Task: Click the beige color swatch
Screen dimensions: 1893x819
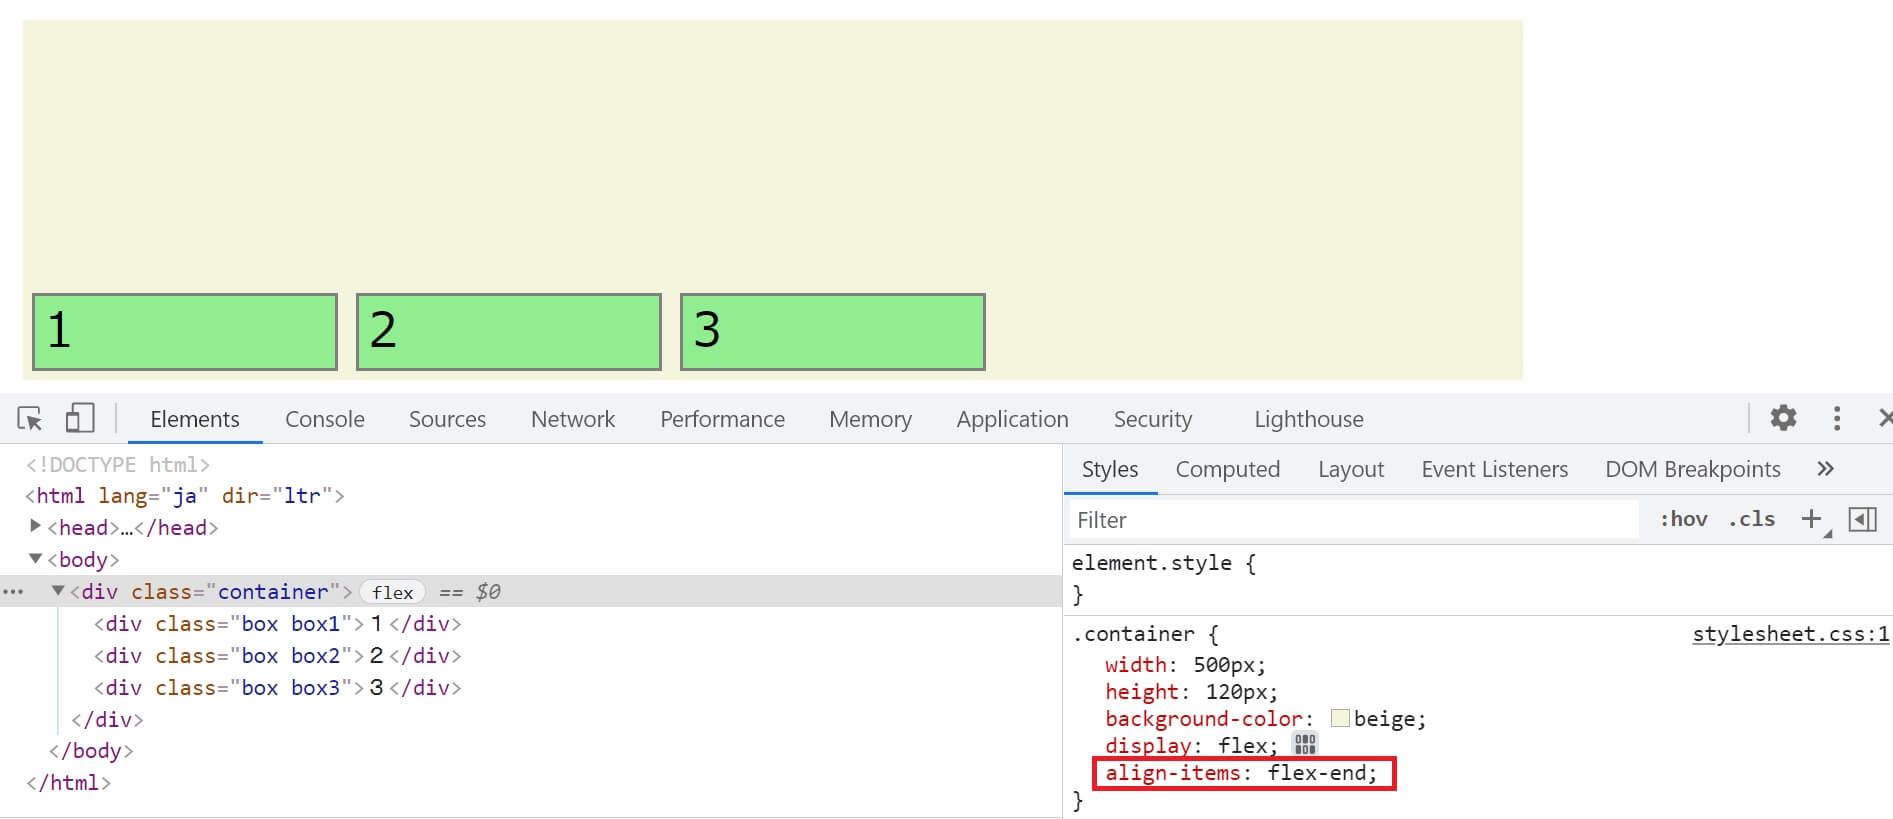Action: [x=1340, y=719]
